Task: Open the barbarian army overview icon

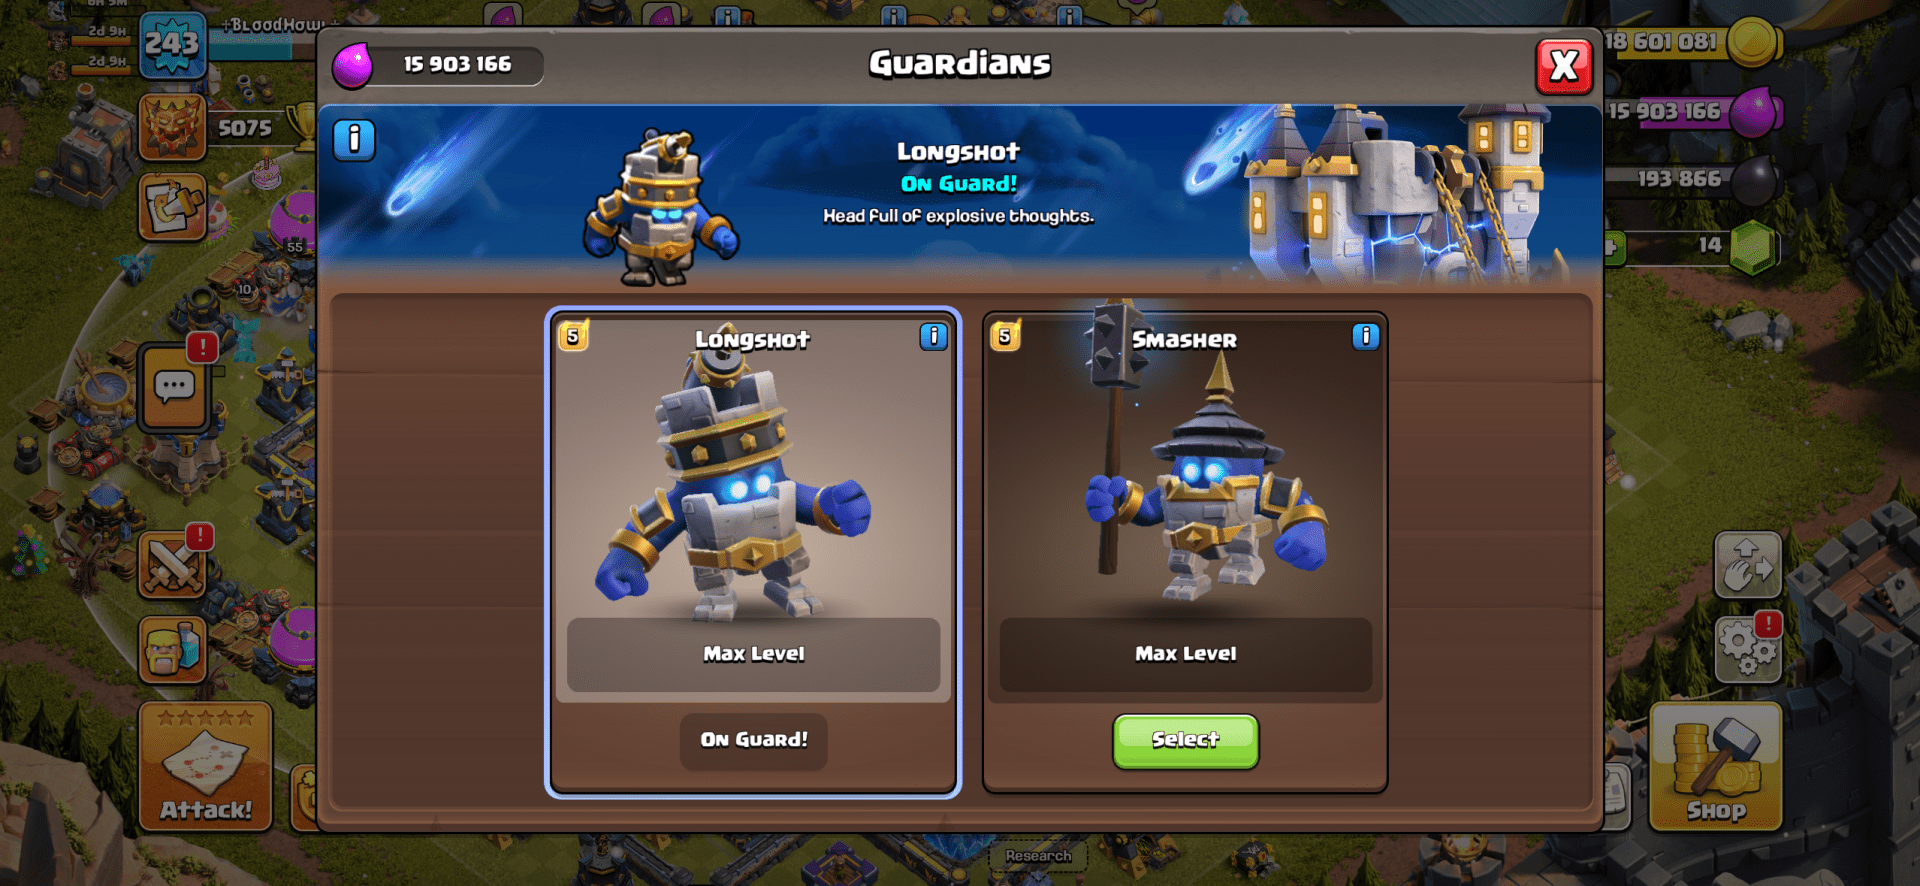Action: pos(173,649)
